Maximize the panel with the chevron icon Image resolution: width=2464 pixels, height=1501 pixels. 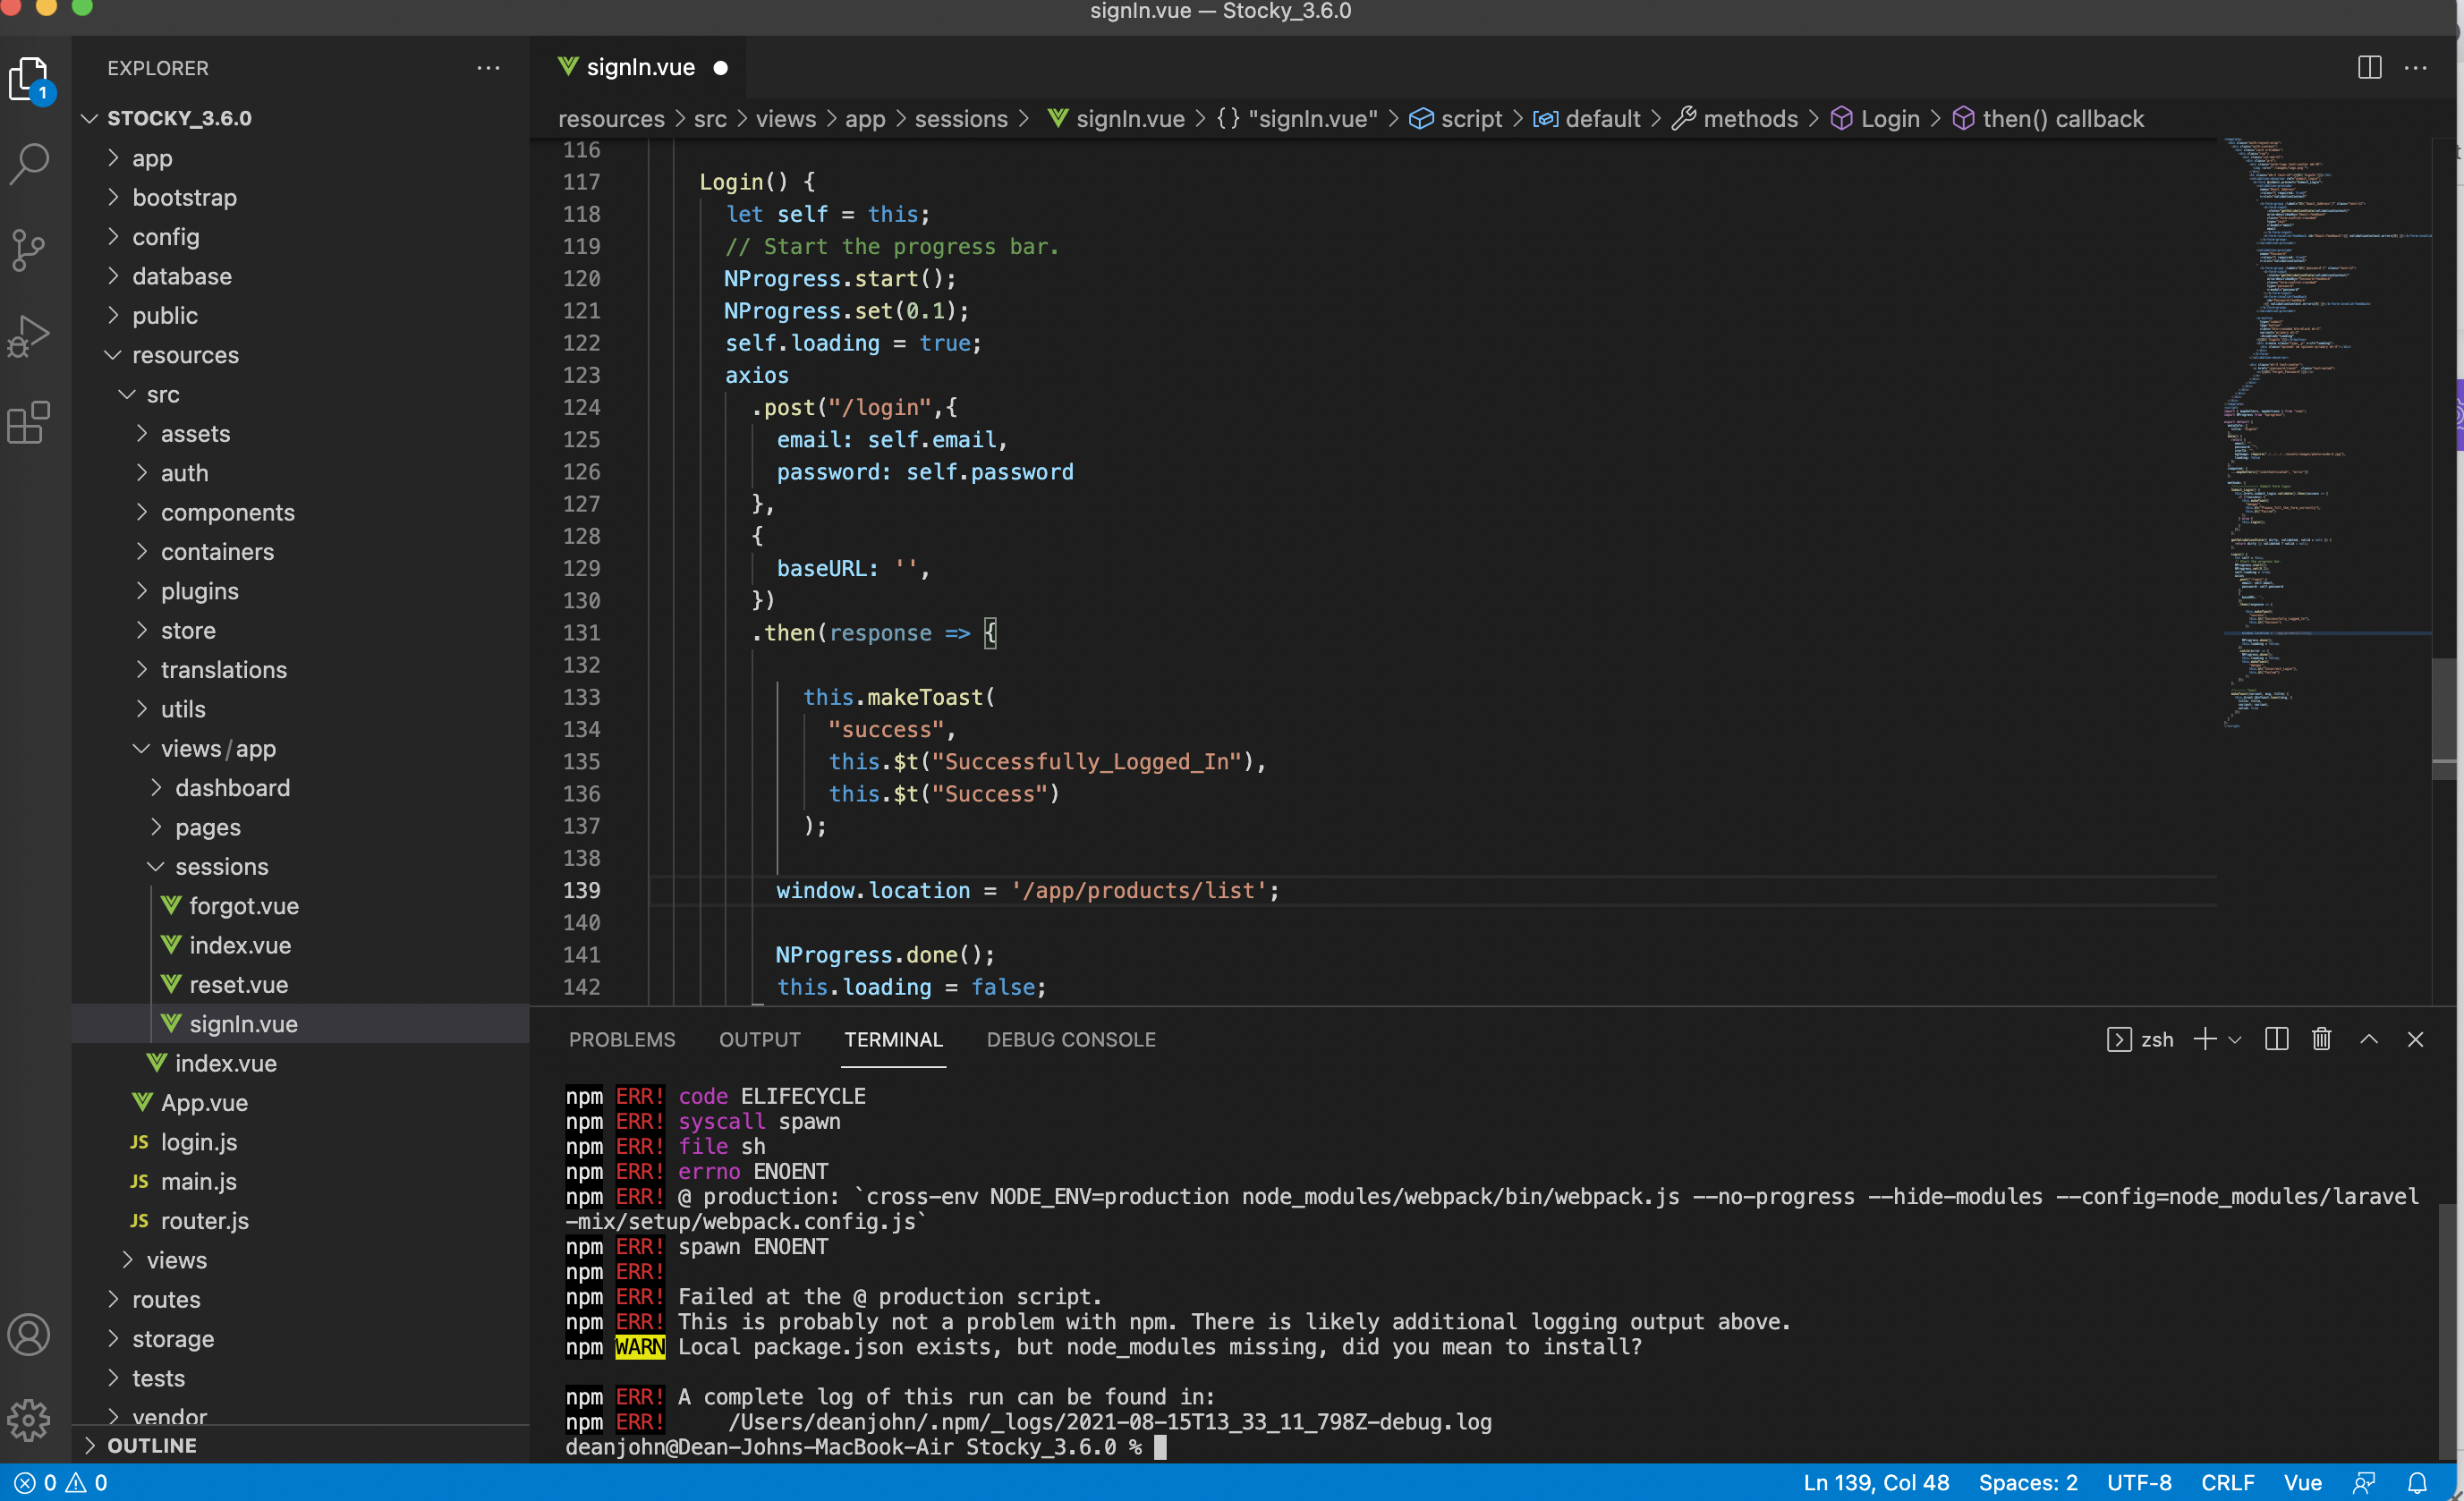tap(2369, 1039)
